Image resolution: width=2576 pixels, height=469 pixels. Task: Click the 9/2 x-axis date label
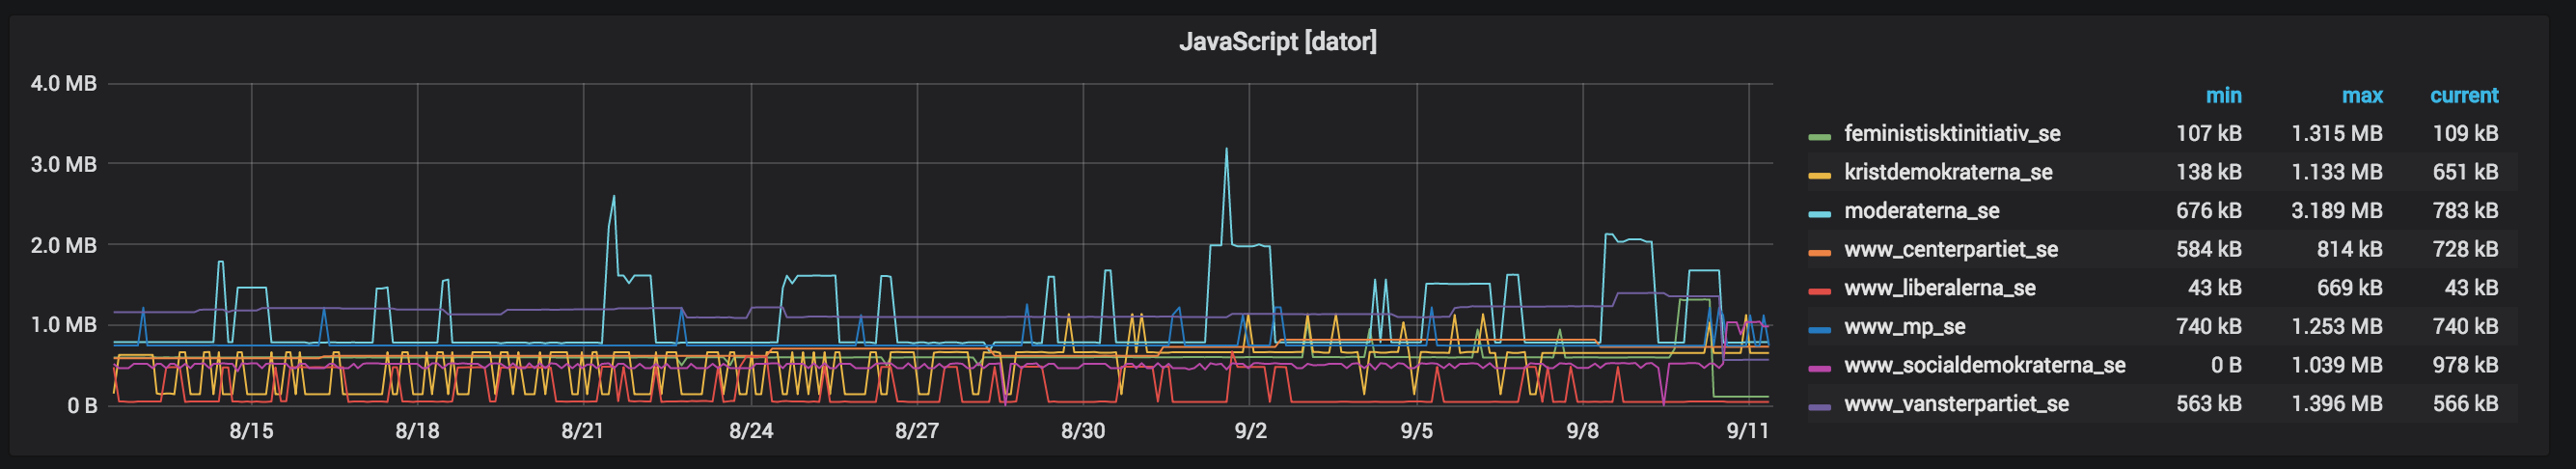point(1250,432)
